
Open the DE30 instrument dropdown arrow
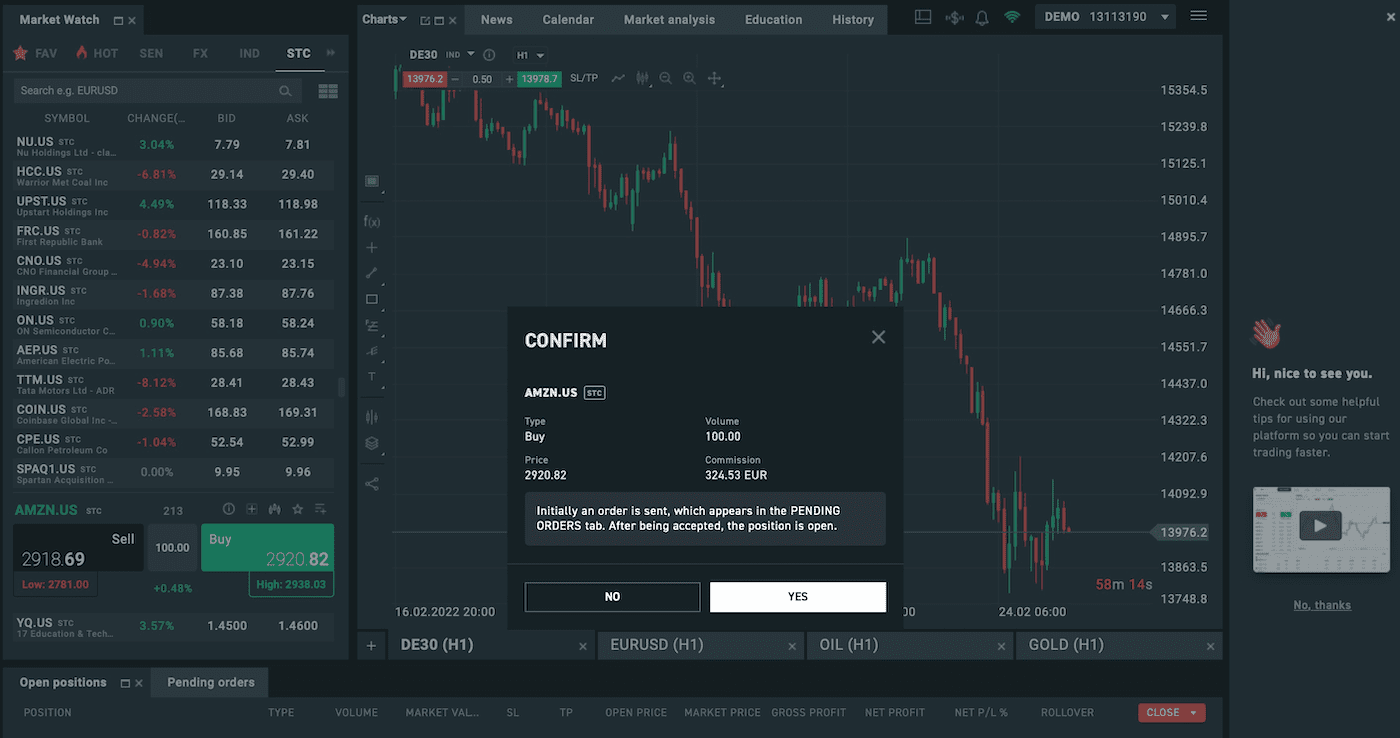click(471, 55)
